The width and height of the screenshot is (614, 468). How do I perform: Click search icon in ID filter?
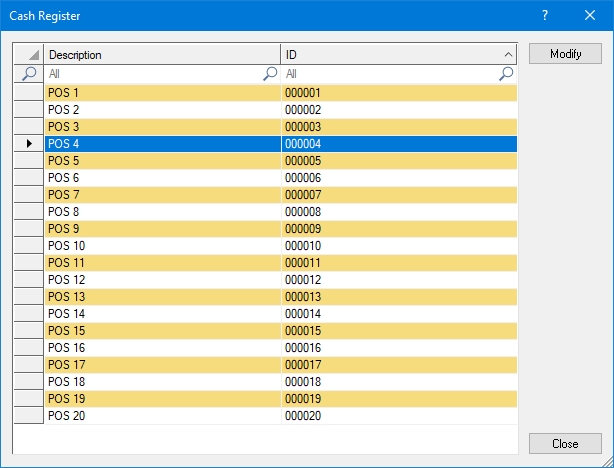tap(506, 74)
